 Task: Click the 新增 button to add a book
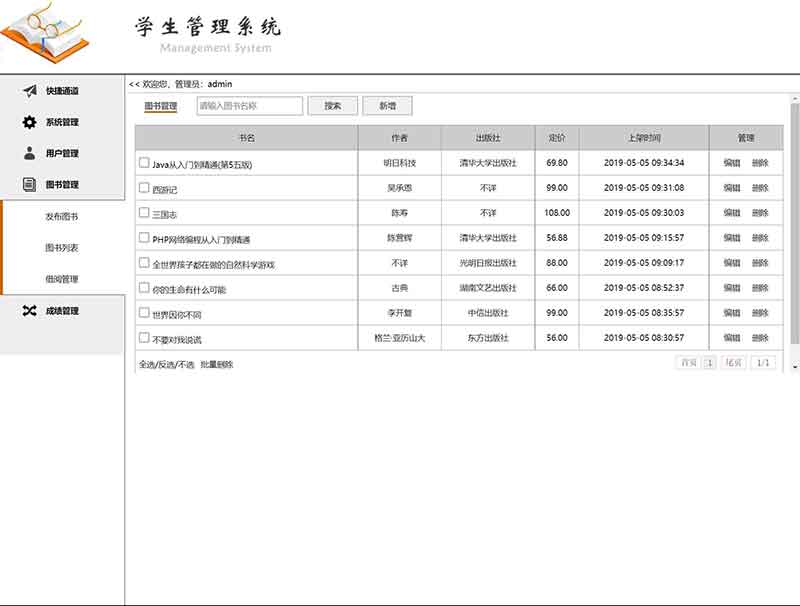pyautogui.click(x=387, y=106)
